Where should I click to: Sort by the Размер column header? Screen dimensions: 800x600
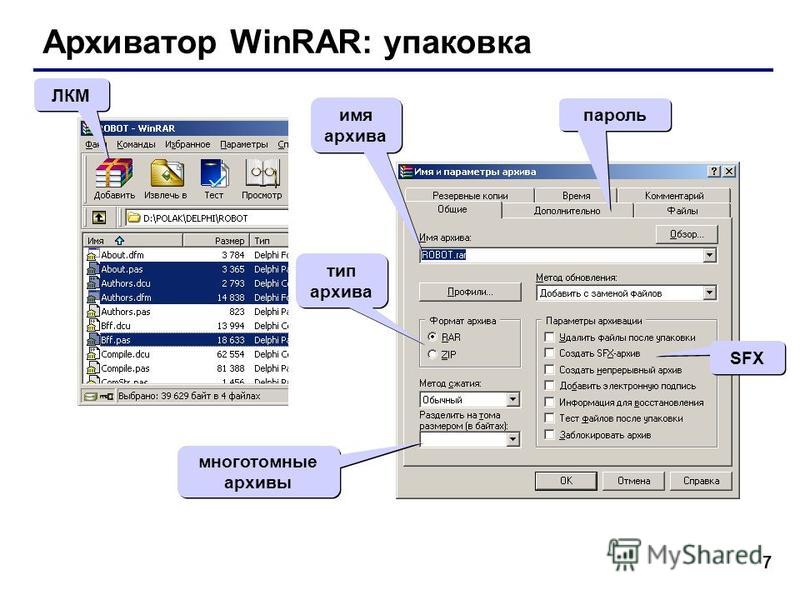(x=216, y=240)
